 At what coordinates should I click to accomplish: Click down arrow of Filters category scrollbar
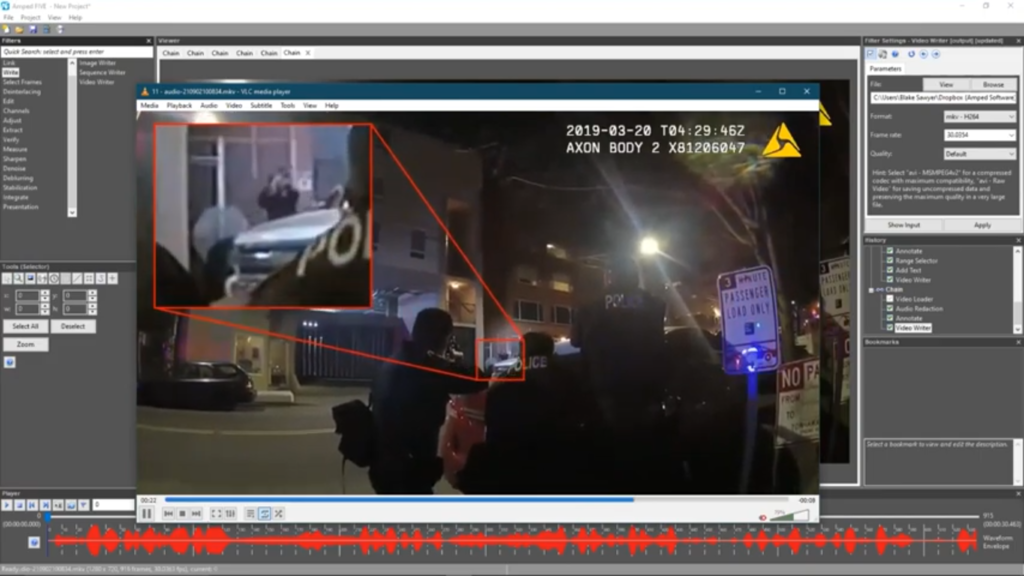point(72,212)
